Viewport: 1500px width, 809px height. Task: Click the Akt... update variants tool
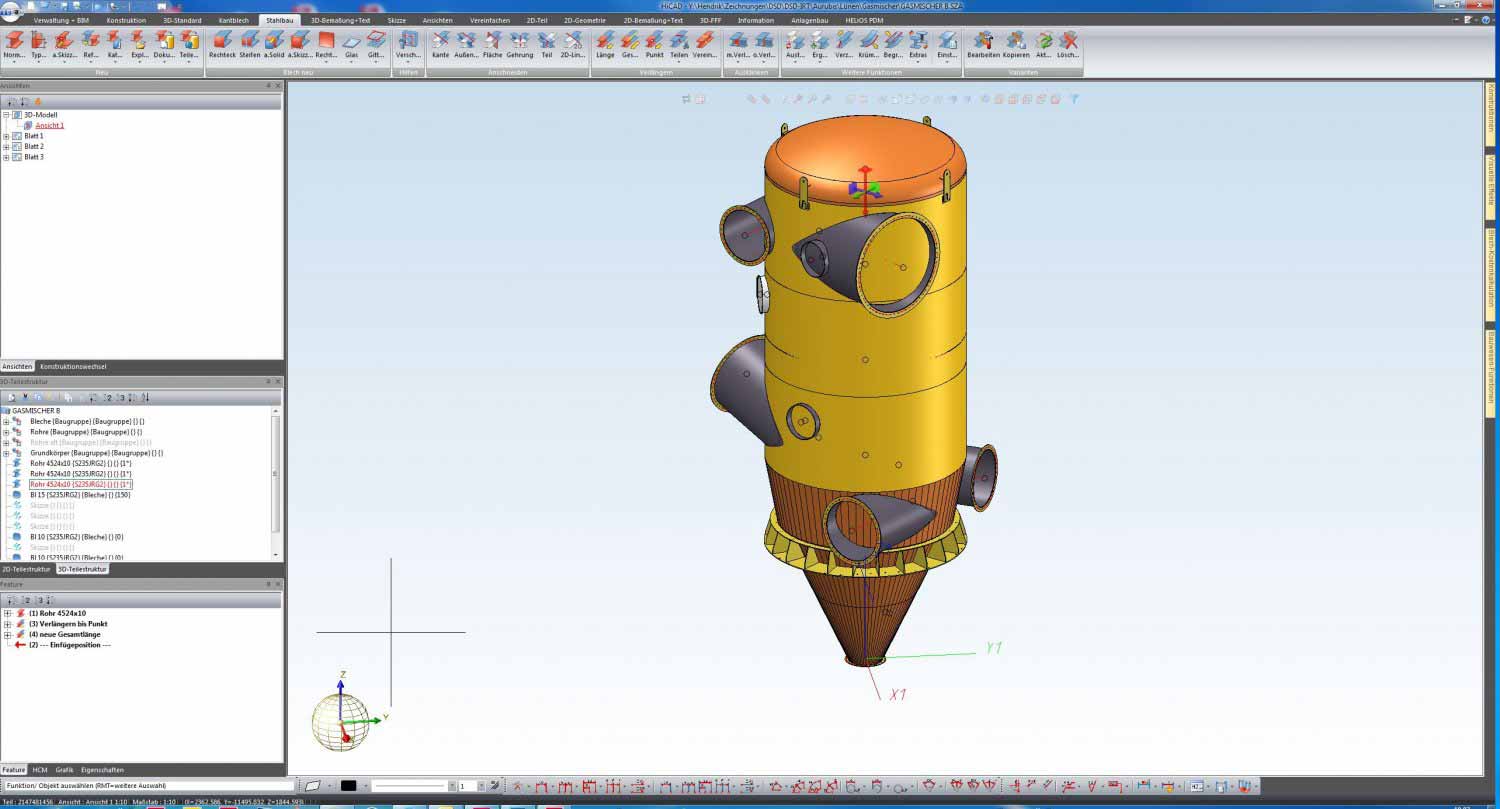pyautogui.click(x=1043, y=45)
